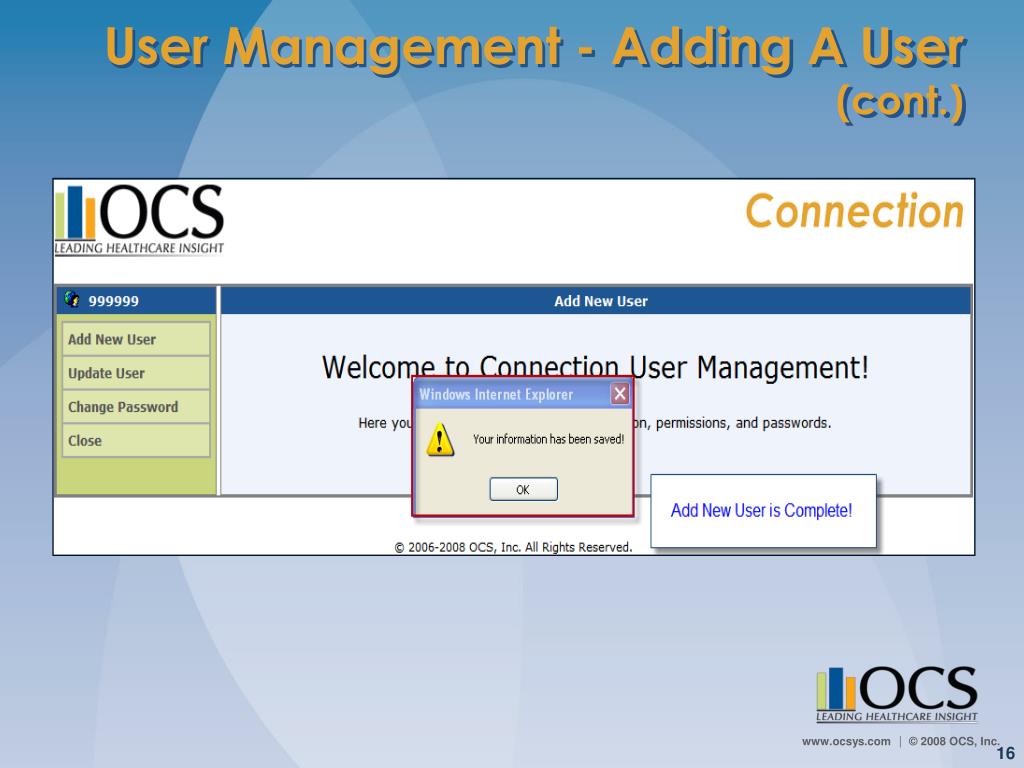
Task: Click the 2006-2008 OCS copyright footer text
Action: pyautogui.click(x=513, y=547)
